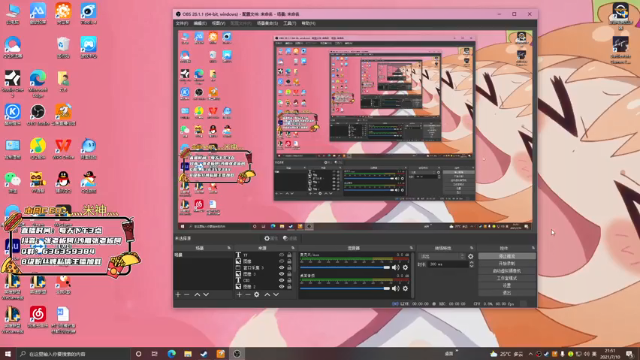Hide the 窗口采集 window capture source
Viewport: 640px width, 360px height.
[x=281, y=267]
